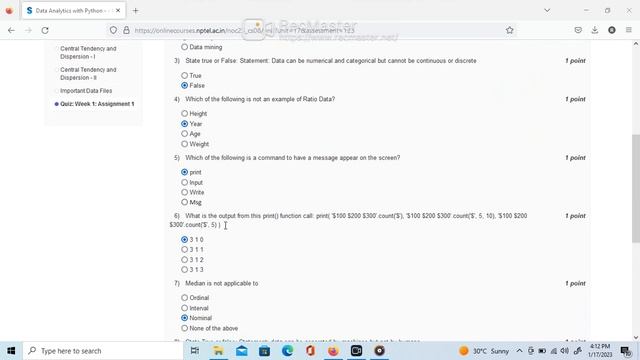Pick answer 3 1 1 for question 6
The image size is (640, 360).
click(x=184, y=249)
